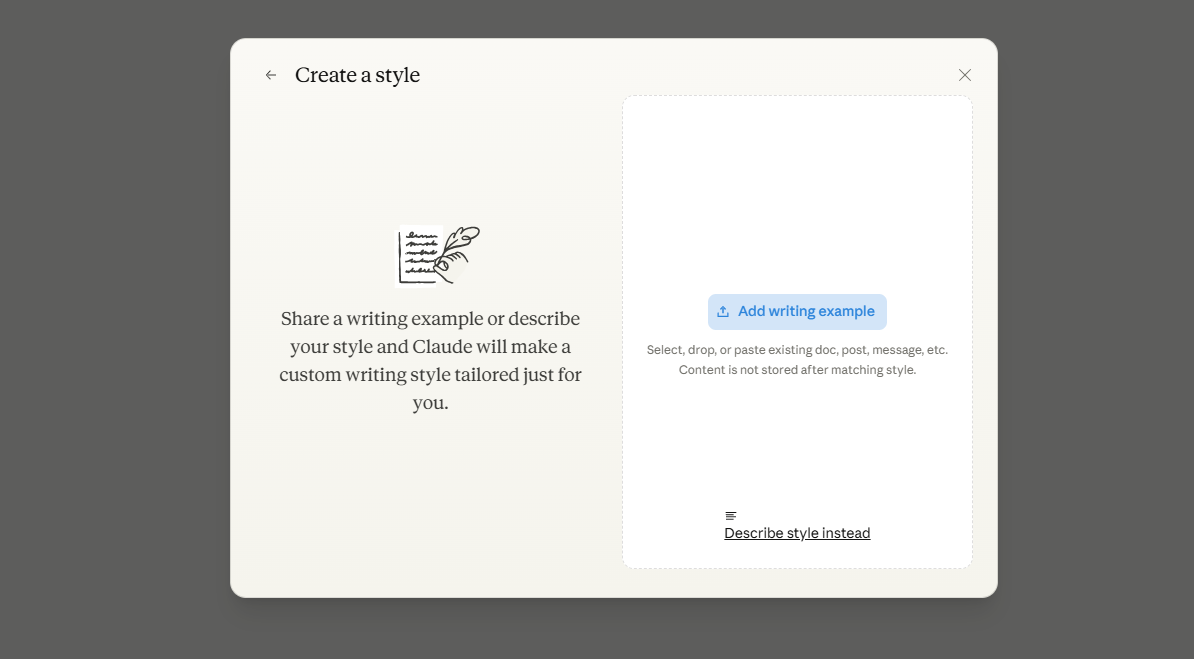1194x659 pixels.
Task: Click the upload icon in the button
Action: (723, 312)
